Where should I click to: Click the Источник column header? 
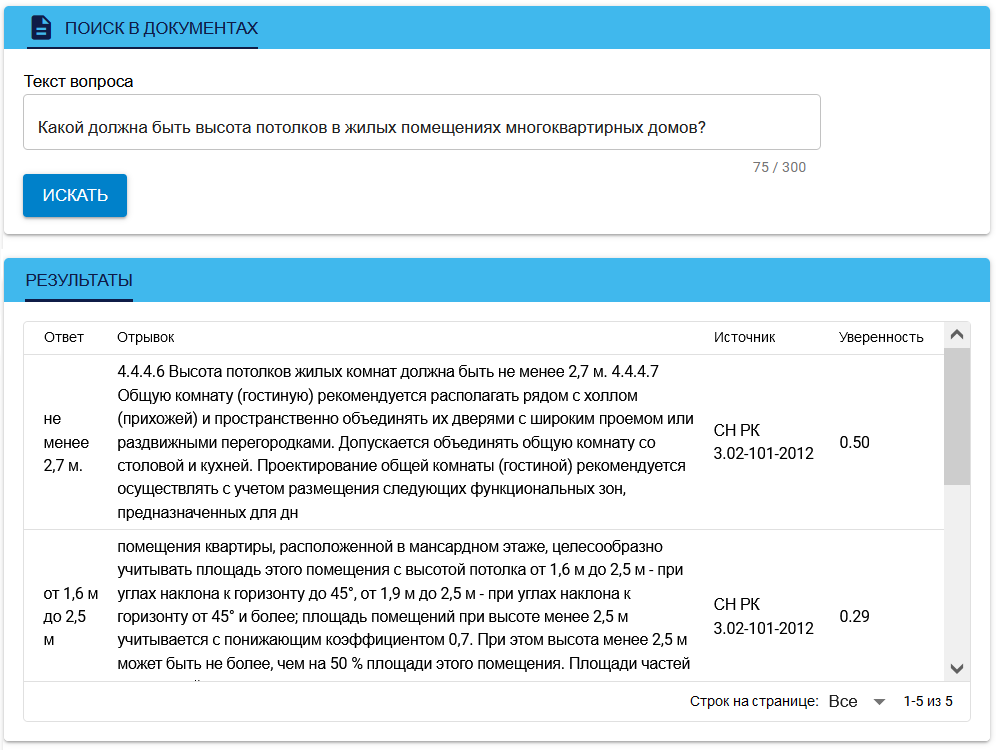pyautogui.click(x=744, y=337)
